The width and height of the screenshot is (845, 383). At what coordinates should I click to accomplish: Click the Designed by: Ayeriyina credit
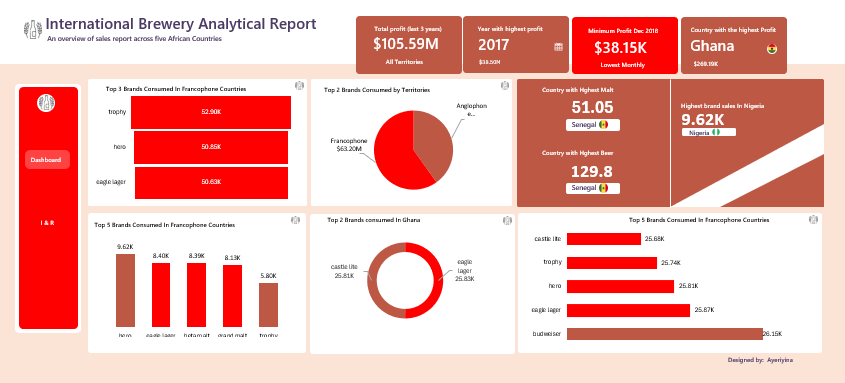pos(760,360)
